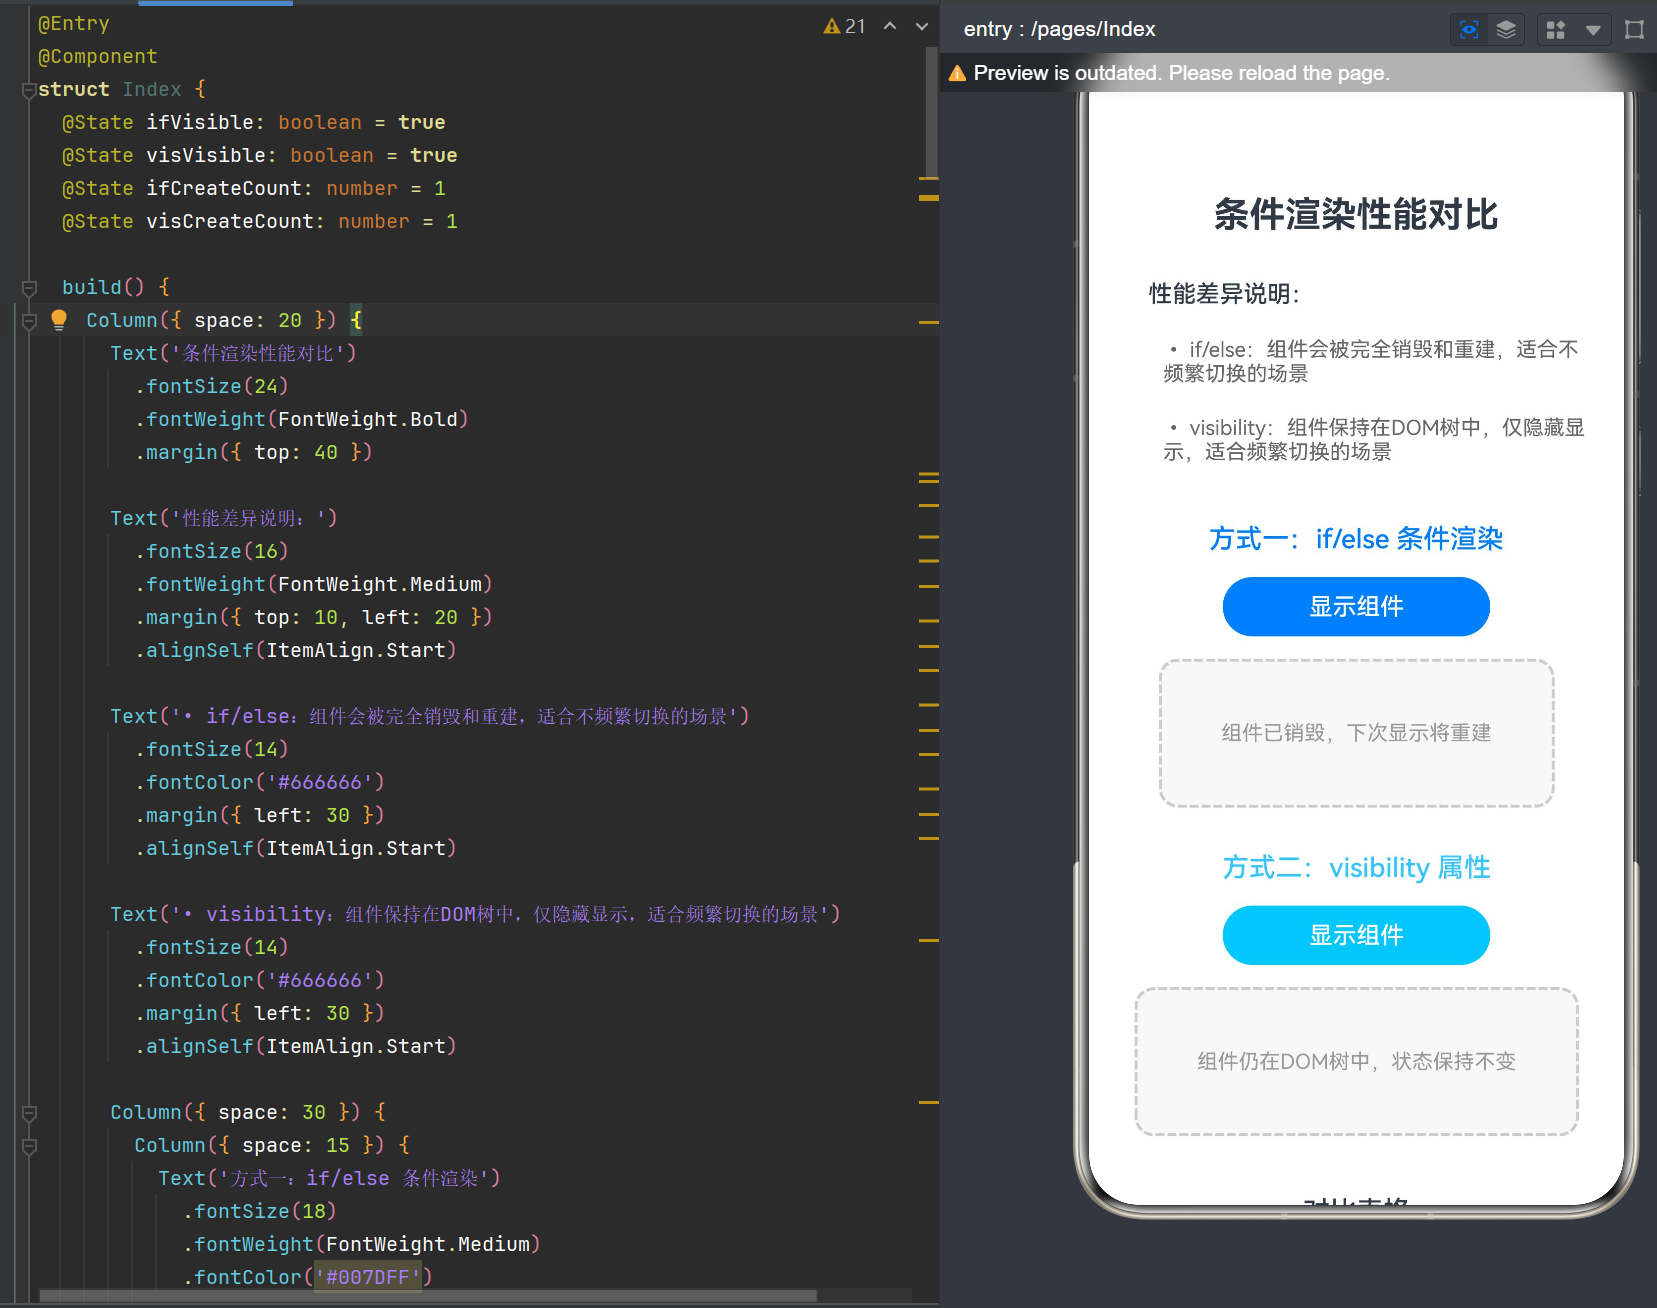Image resolution: width=1657 pixels, height=1308 pixels.
Task: Click the horizontal scrollbar of the editor
Action: point(428,1296)
